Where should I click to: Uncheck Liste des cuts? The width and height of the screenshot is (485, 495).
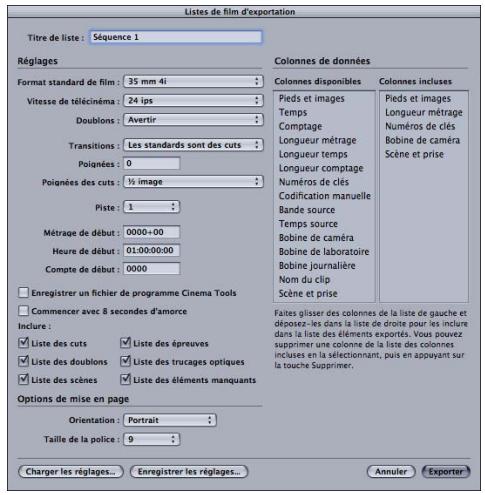23,343
